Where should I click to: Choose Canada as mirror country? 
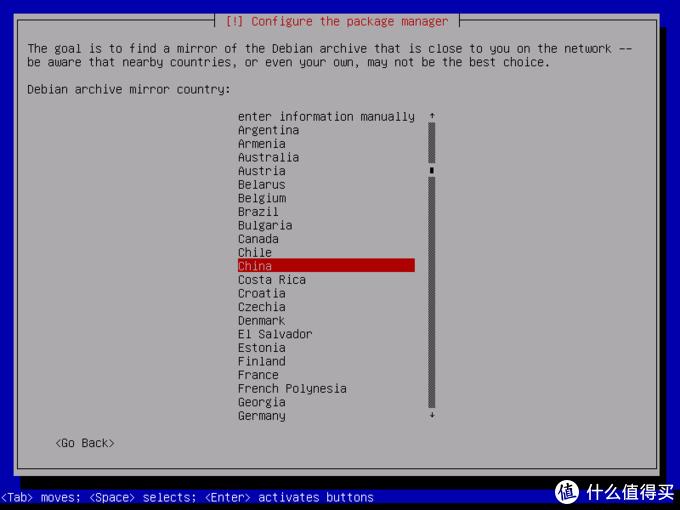[x=258, y=239]
